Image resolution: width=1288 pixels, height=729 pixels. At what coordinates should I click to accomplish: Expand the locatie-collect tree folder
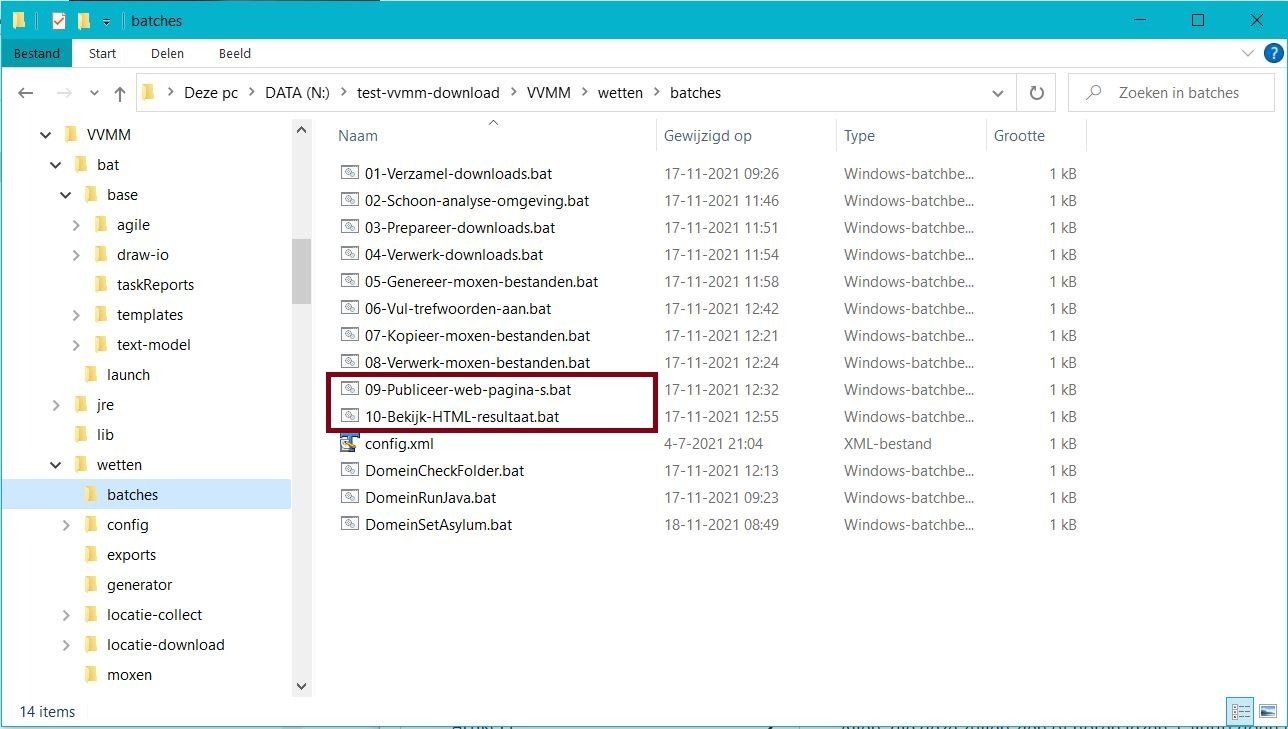(x=66, y=615)
